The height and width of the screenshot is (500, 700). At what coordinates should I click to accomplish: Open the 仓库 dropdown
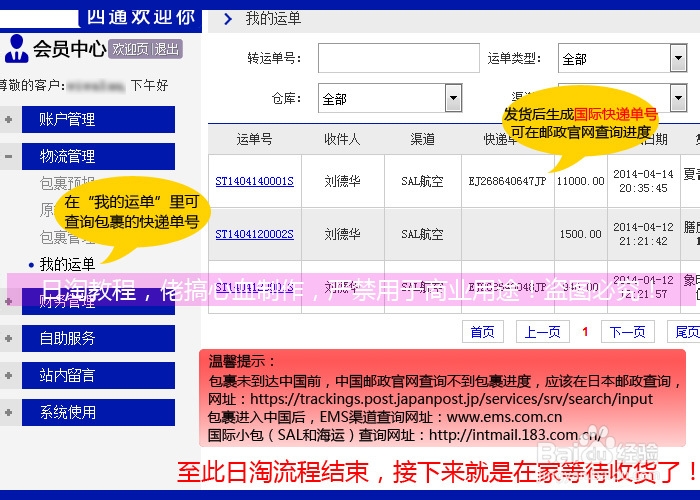390,98
